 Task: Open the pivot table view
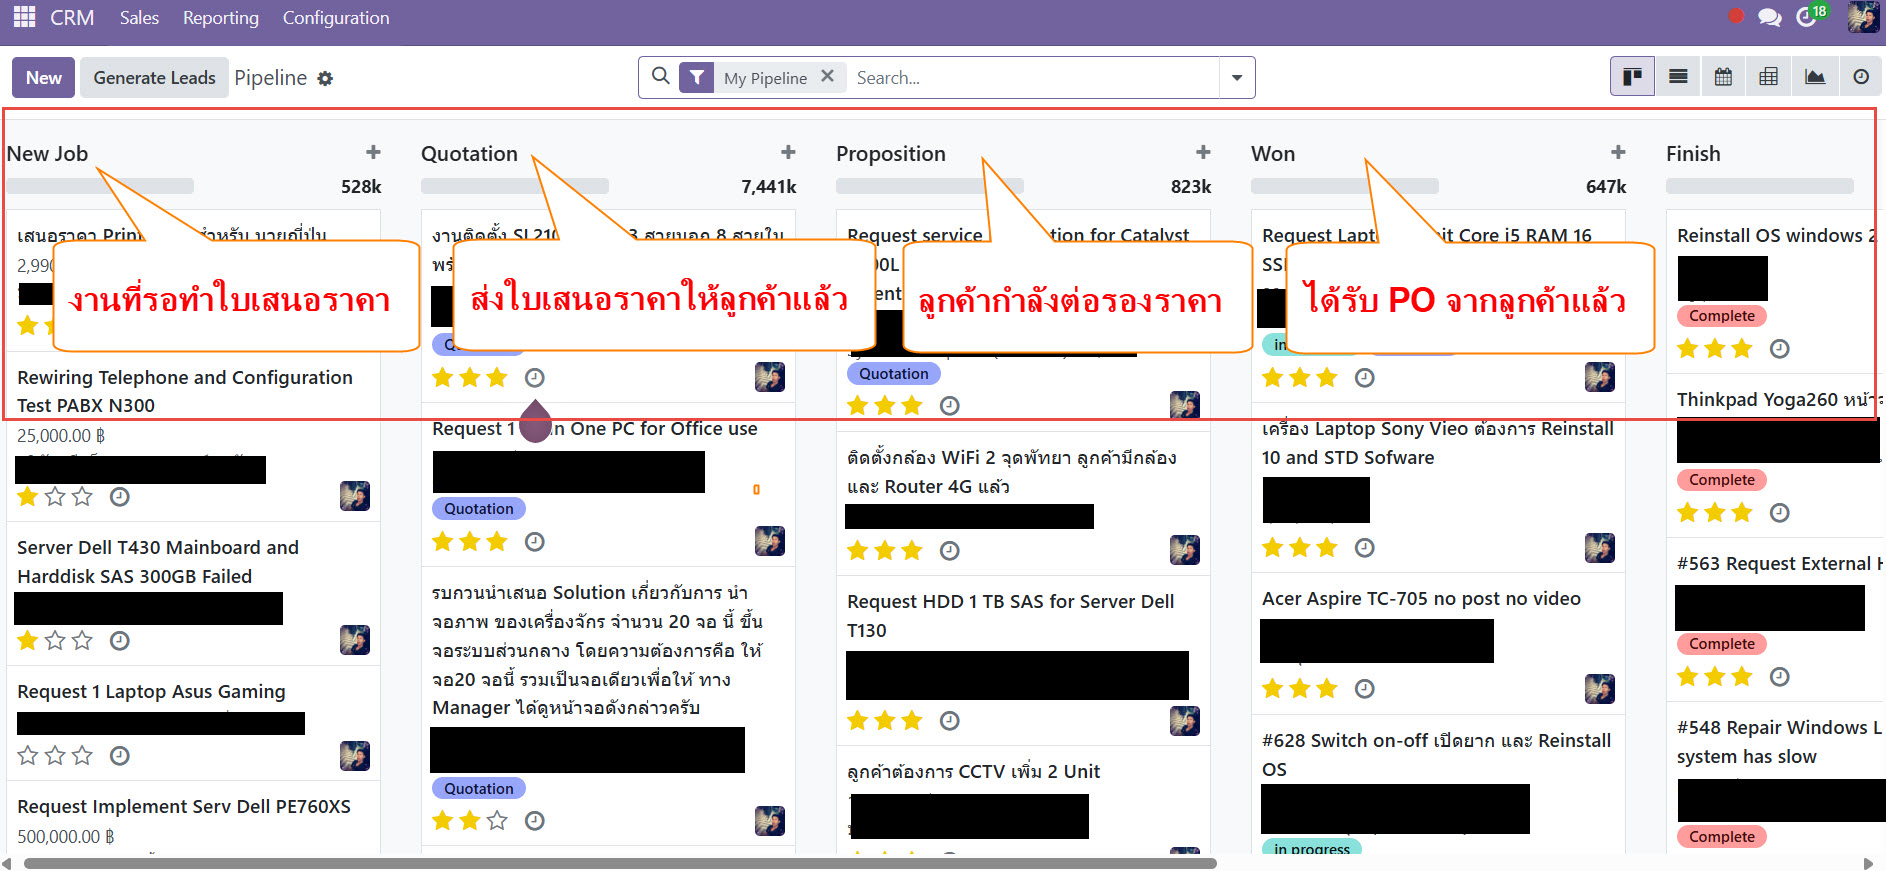tap(1768, 77)
